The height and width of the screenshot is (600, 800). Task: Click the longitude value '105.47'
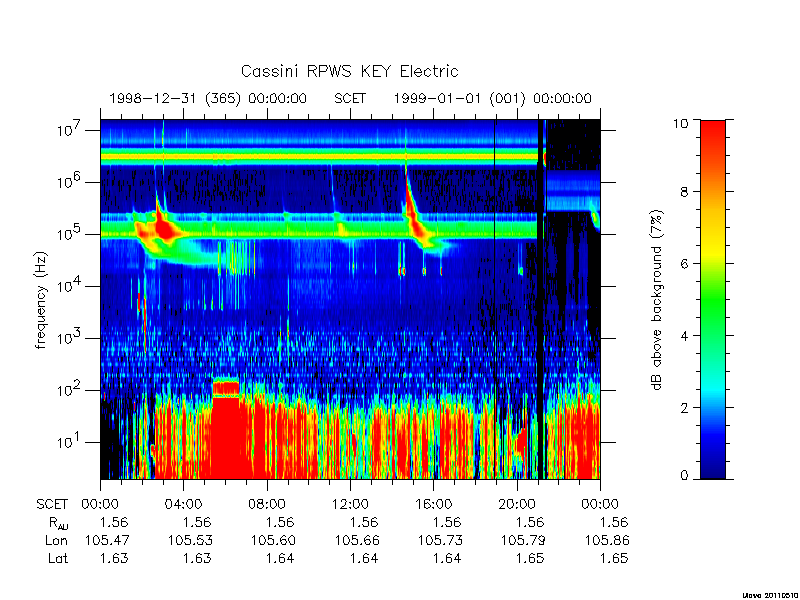pos(107,540)
